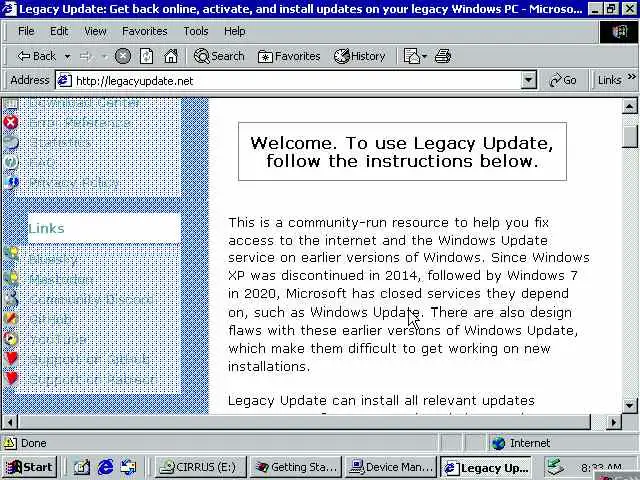Open the Privacy Policy link
Screen dimensions: 640x480
point(74,182)
